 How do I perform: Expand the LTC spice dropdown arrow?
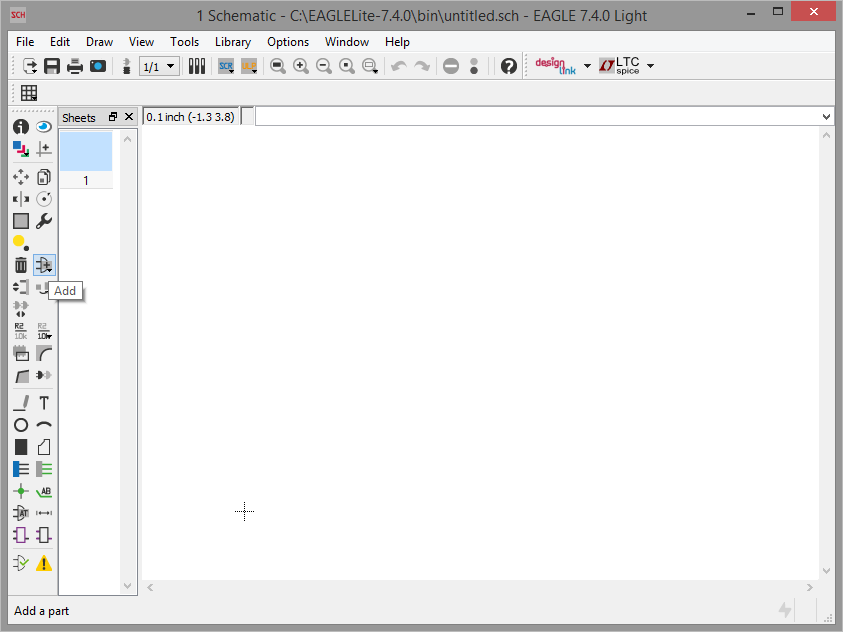(651, 66)
